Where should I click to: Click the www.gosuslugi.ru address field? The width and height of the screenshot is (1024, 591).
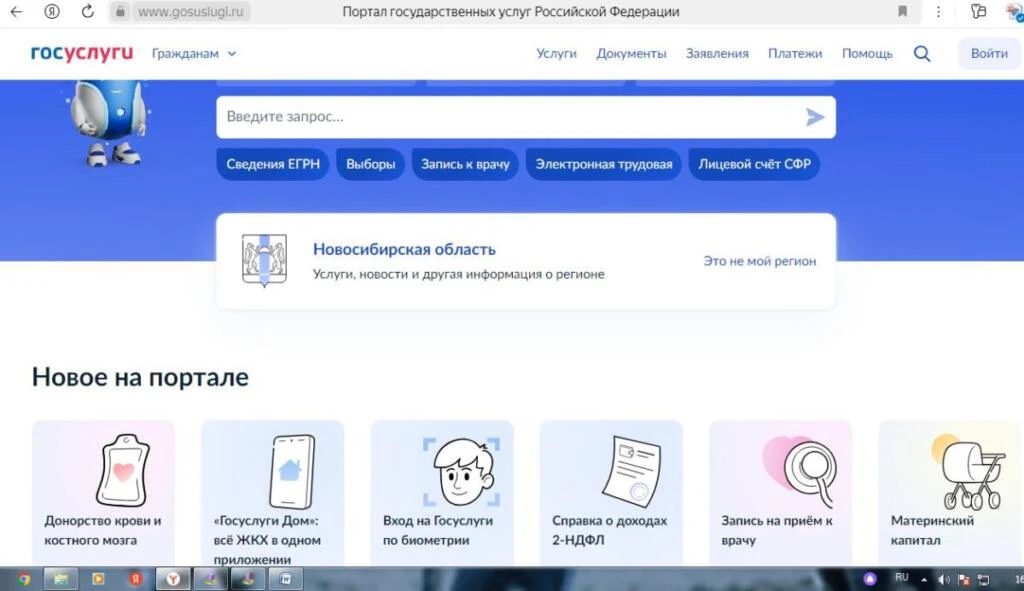tap(191, 12)
